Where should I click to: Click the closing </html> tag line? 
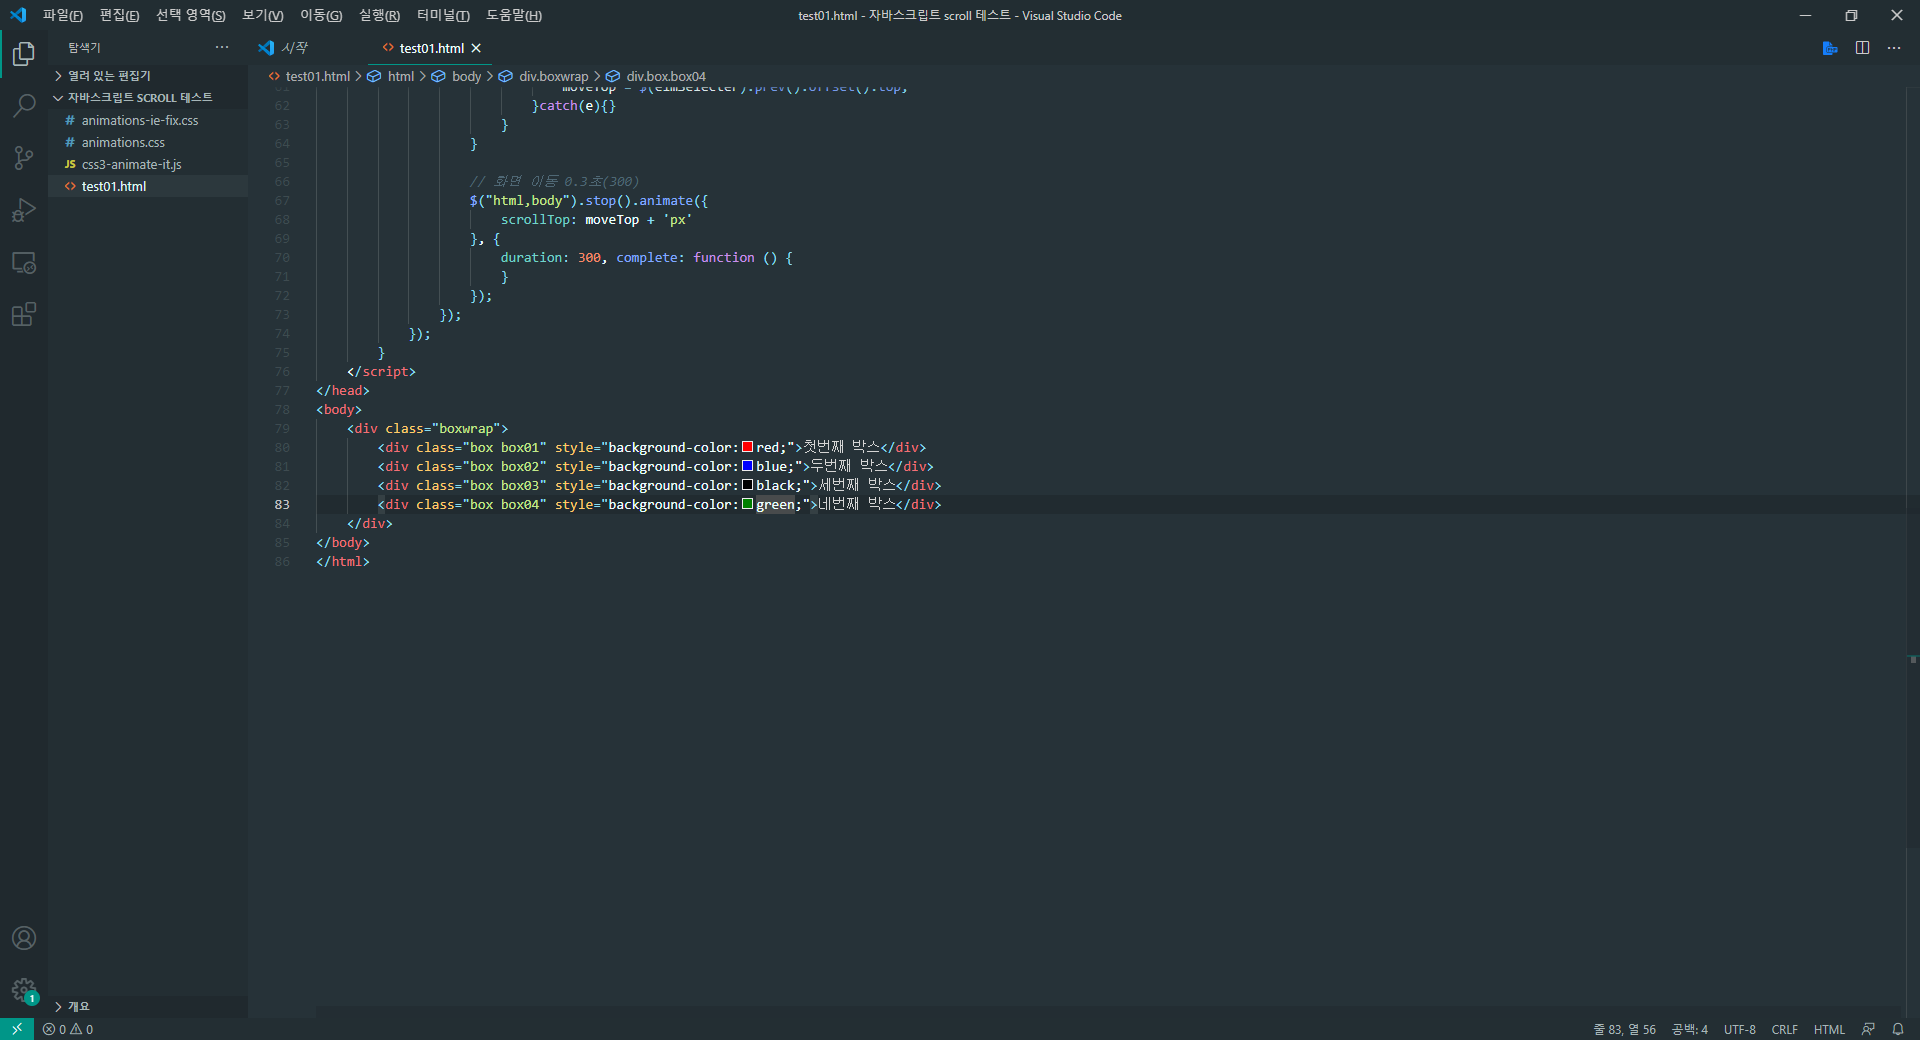pos(343,561)
